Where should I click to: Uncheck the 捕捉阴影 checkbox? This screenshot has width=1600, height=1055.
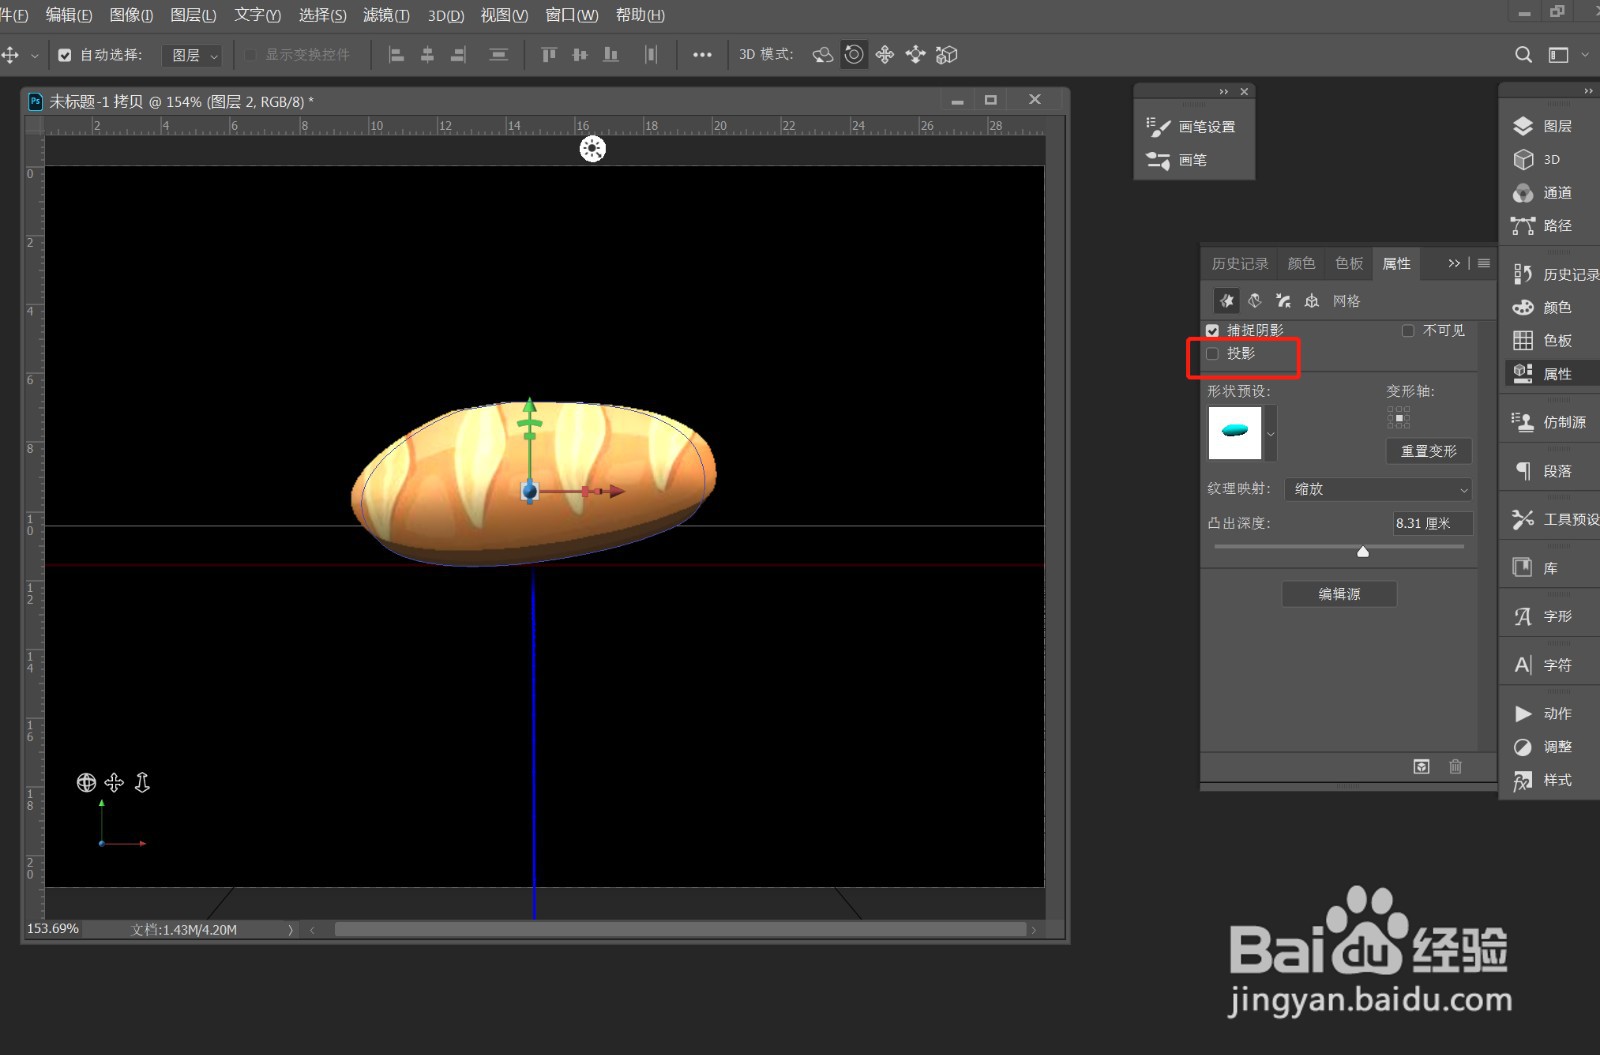click(1212, 330)
